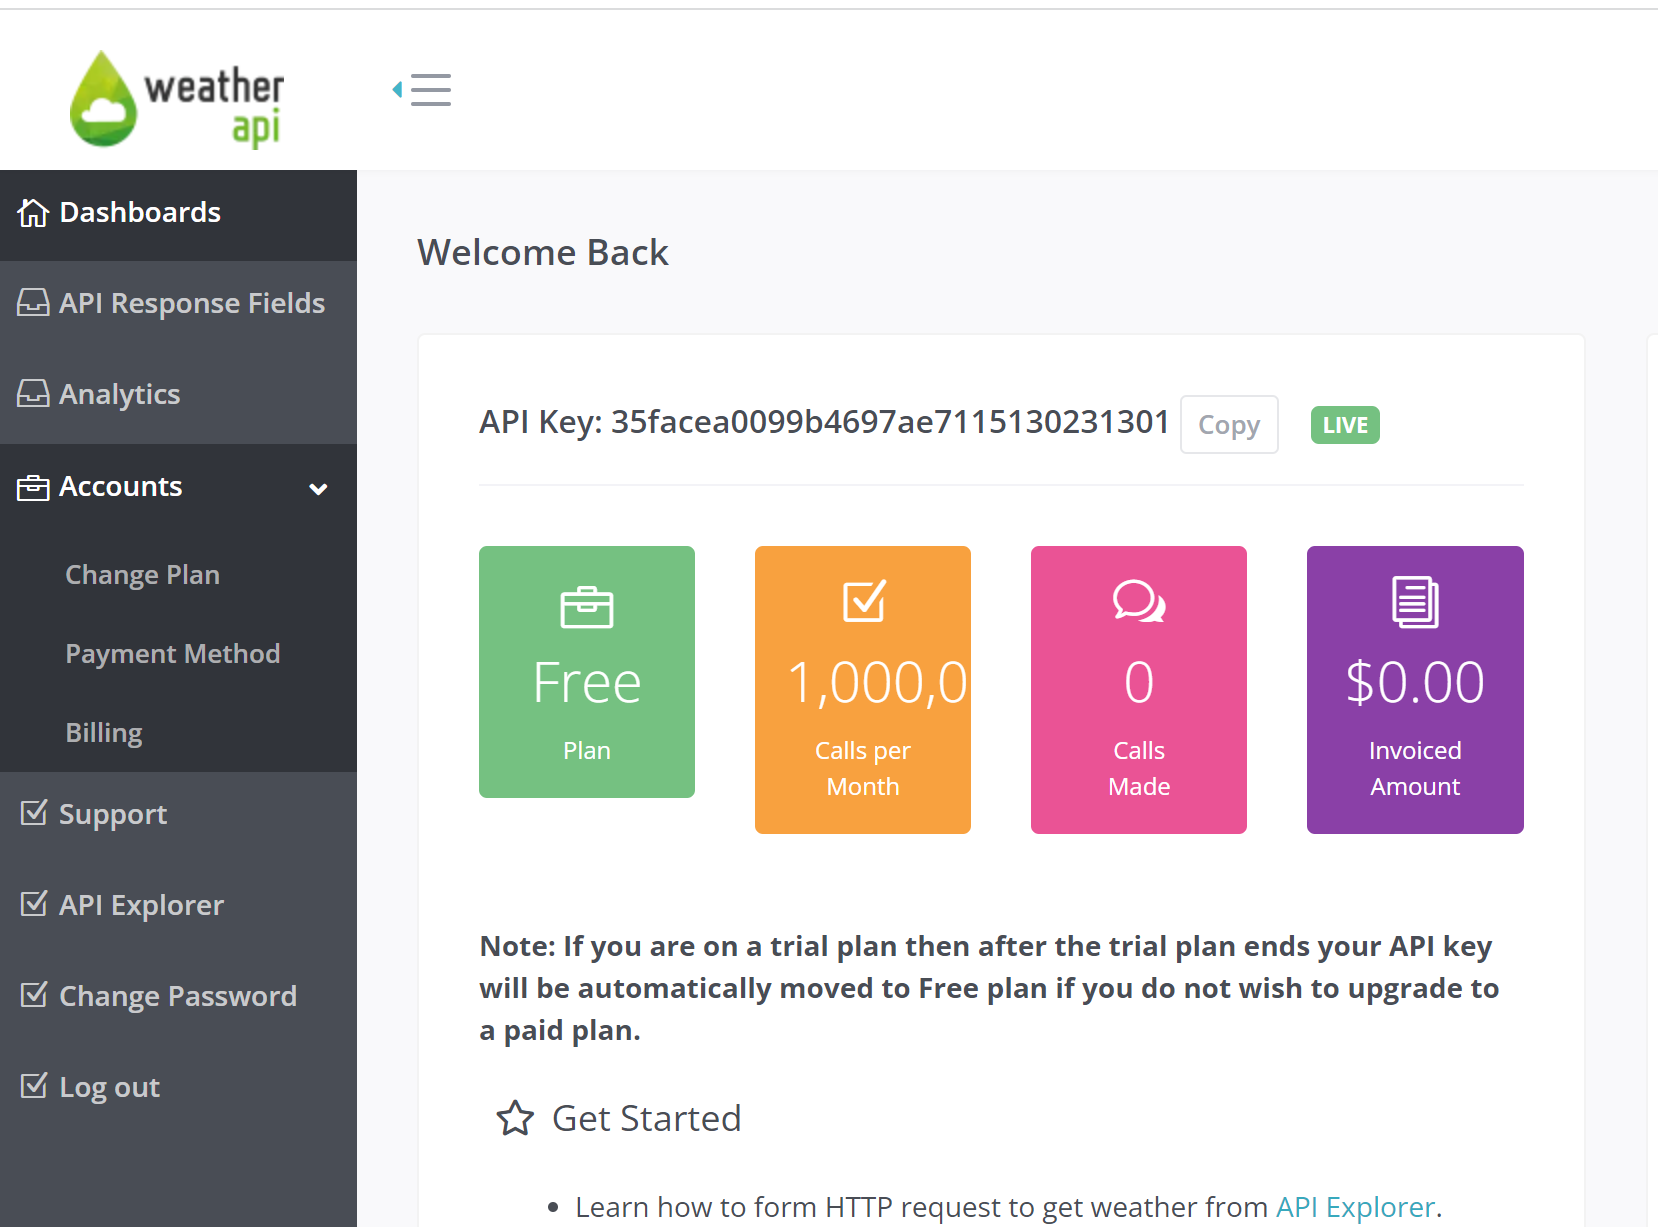Click the star icon beside Get Started

515,1118
